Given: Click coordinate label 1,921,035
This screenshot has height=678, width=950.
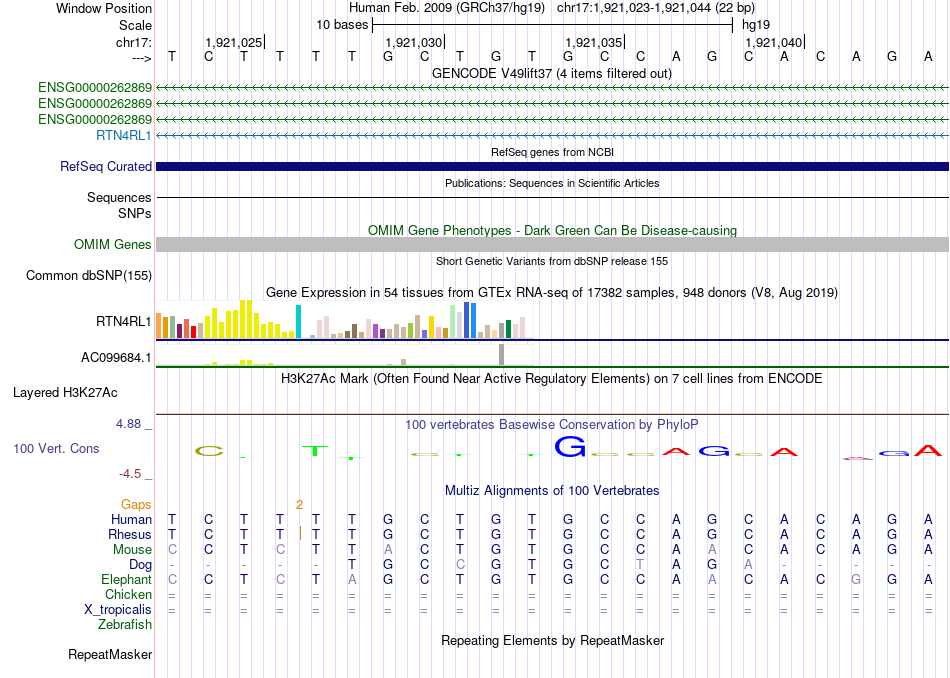Looking at the screenshot, I should click(x=594, y=42).
